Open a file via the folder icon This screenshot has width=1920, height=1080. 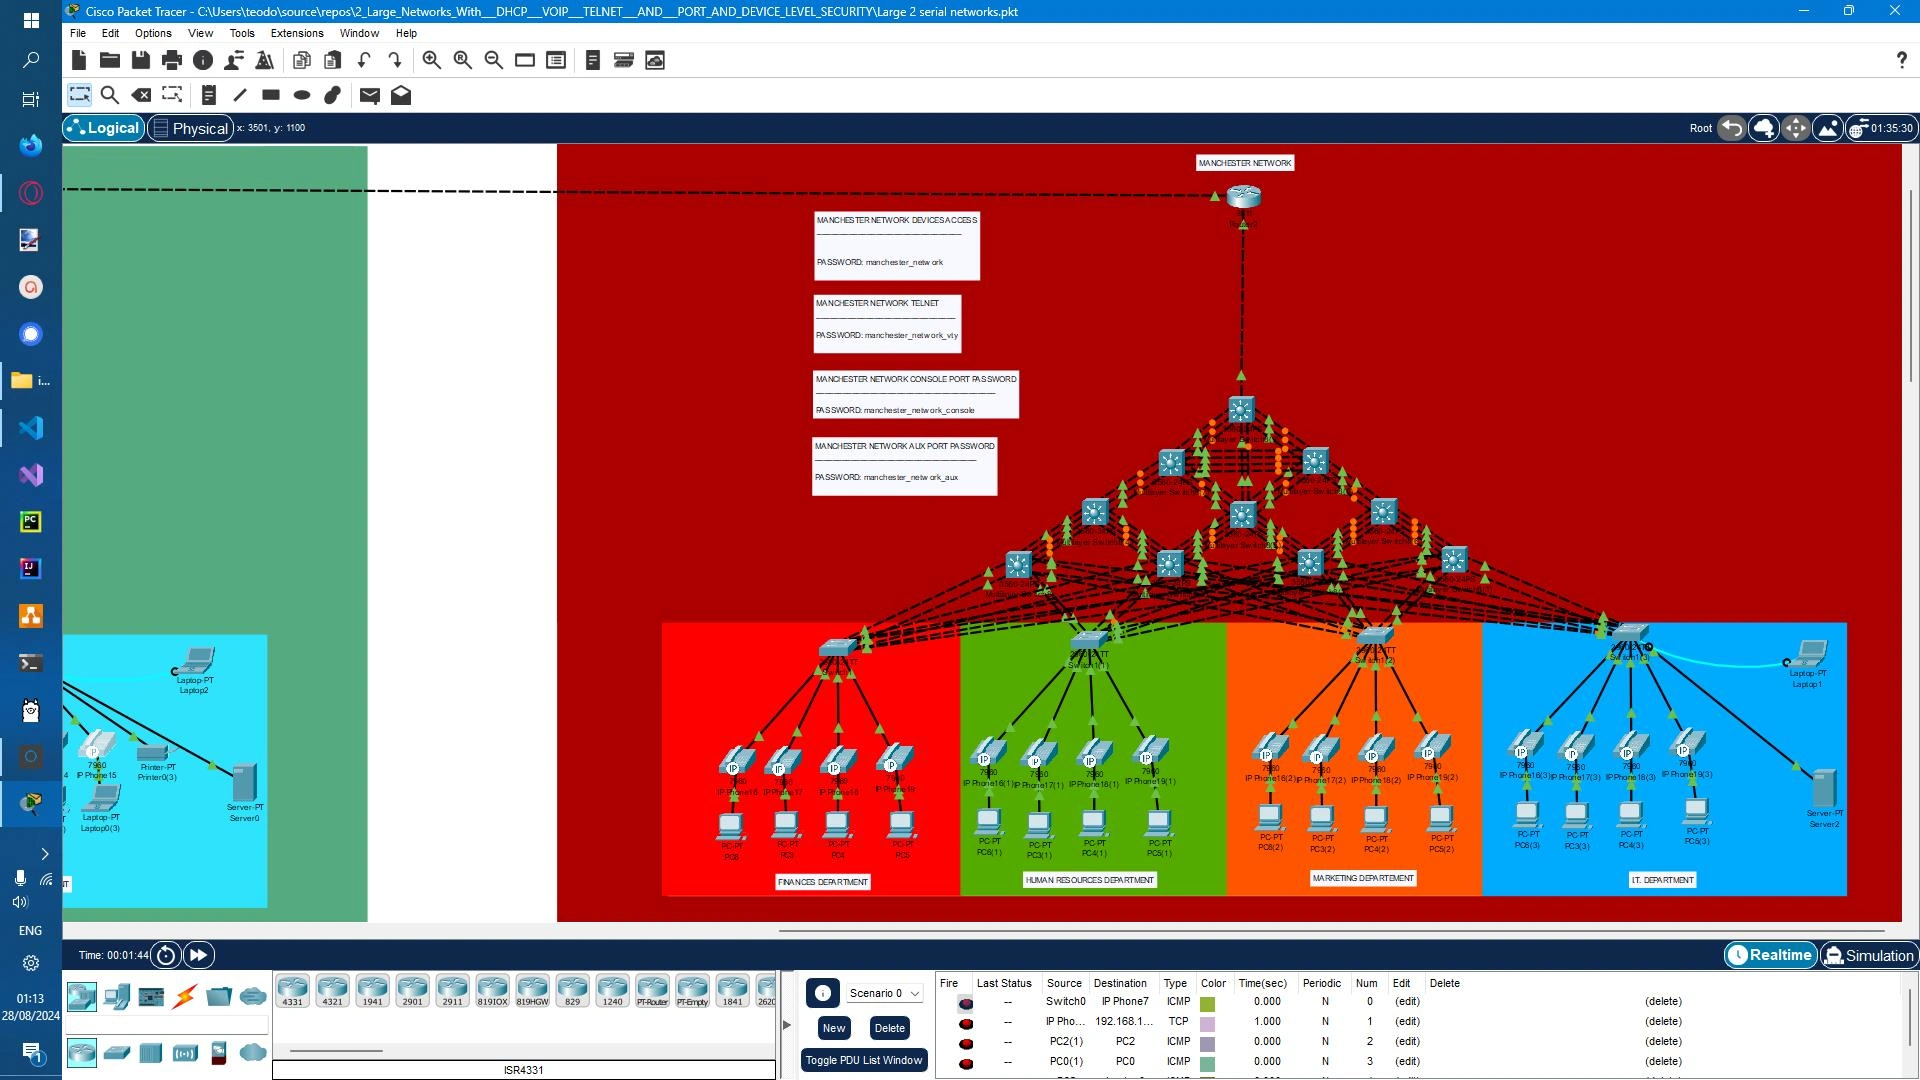[x=110, y=60]
